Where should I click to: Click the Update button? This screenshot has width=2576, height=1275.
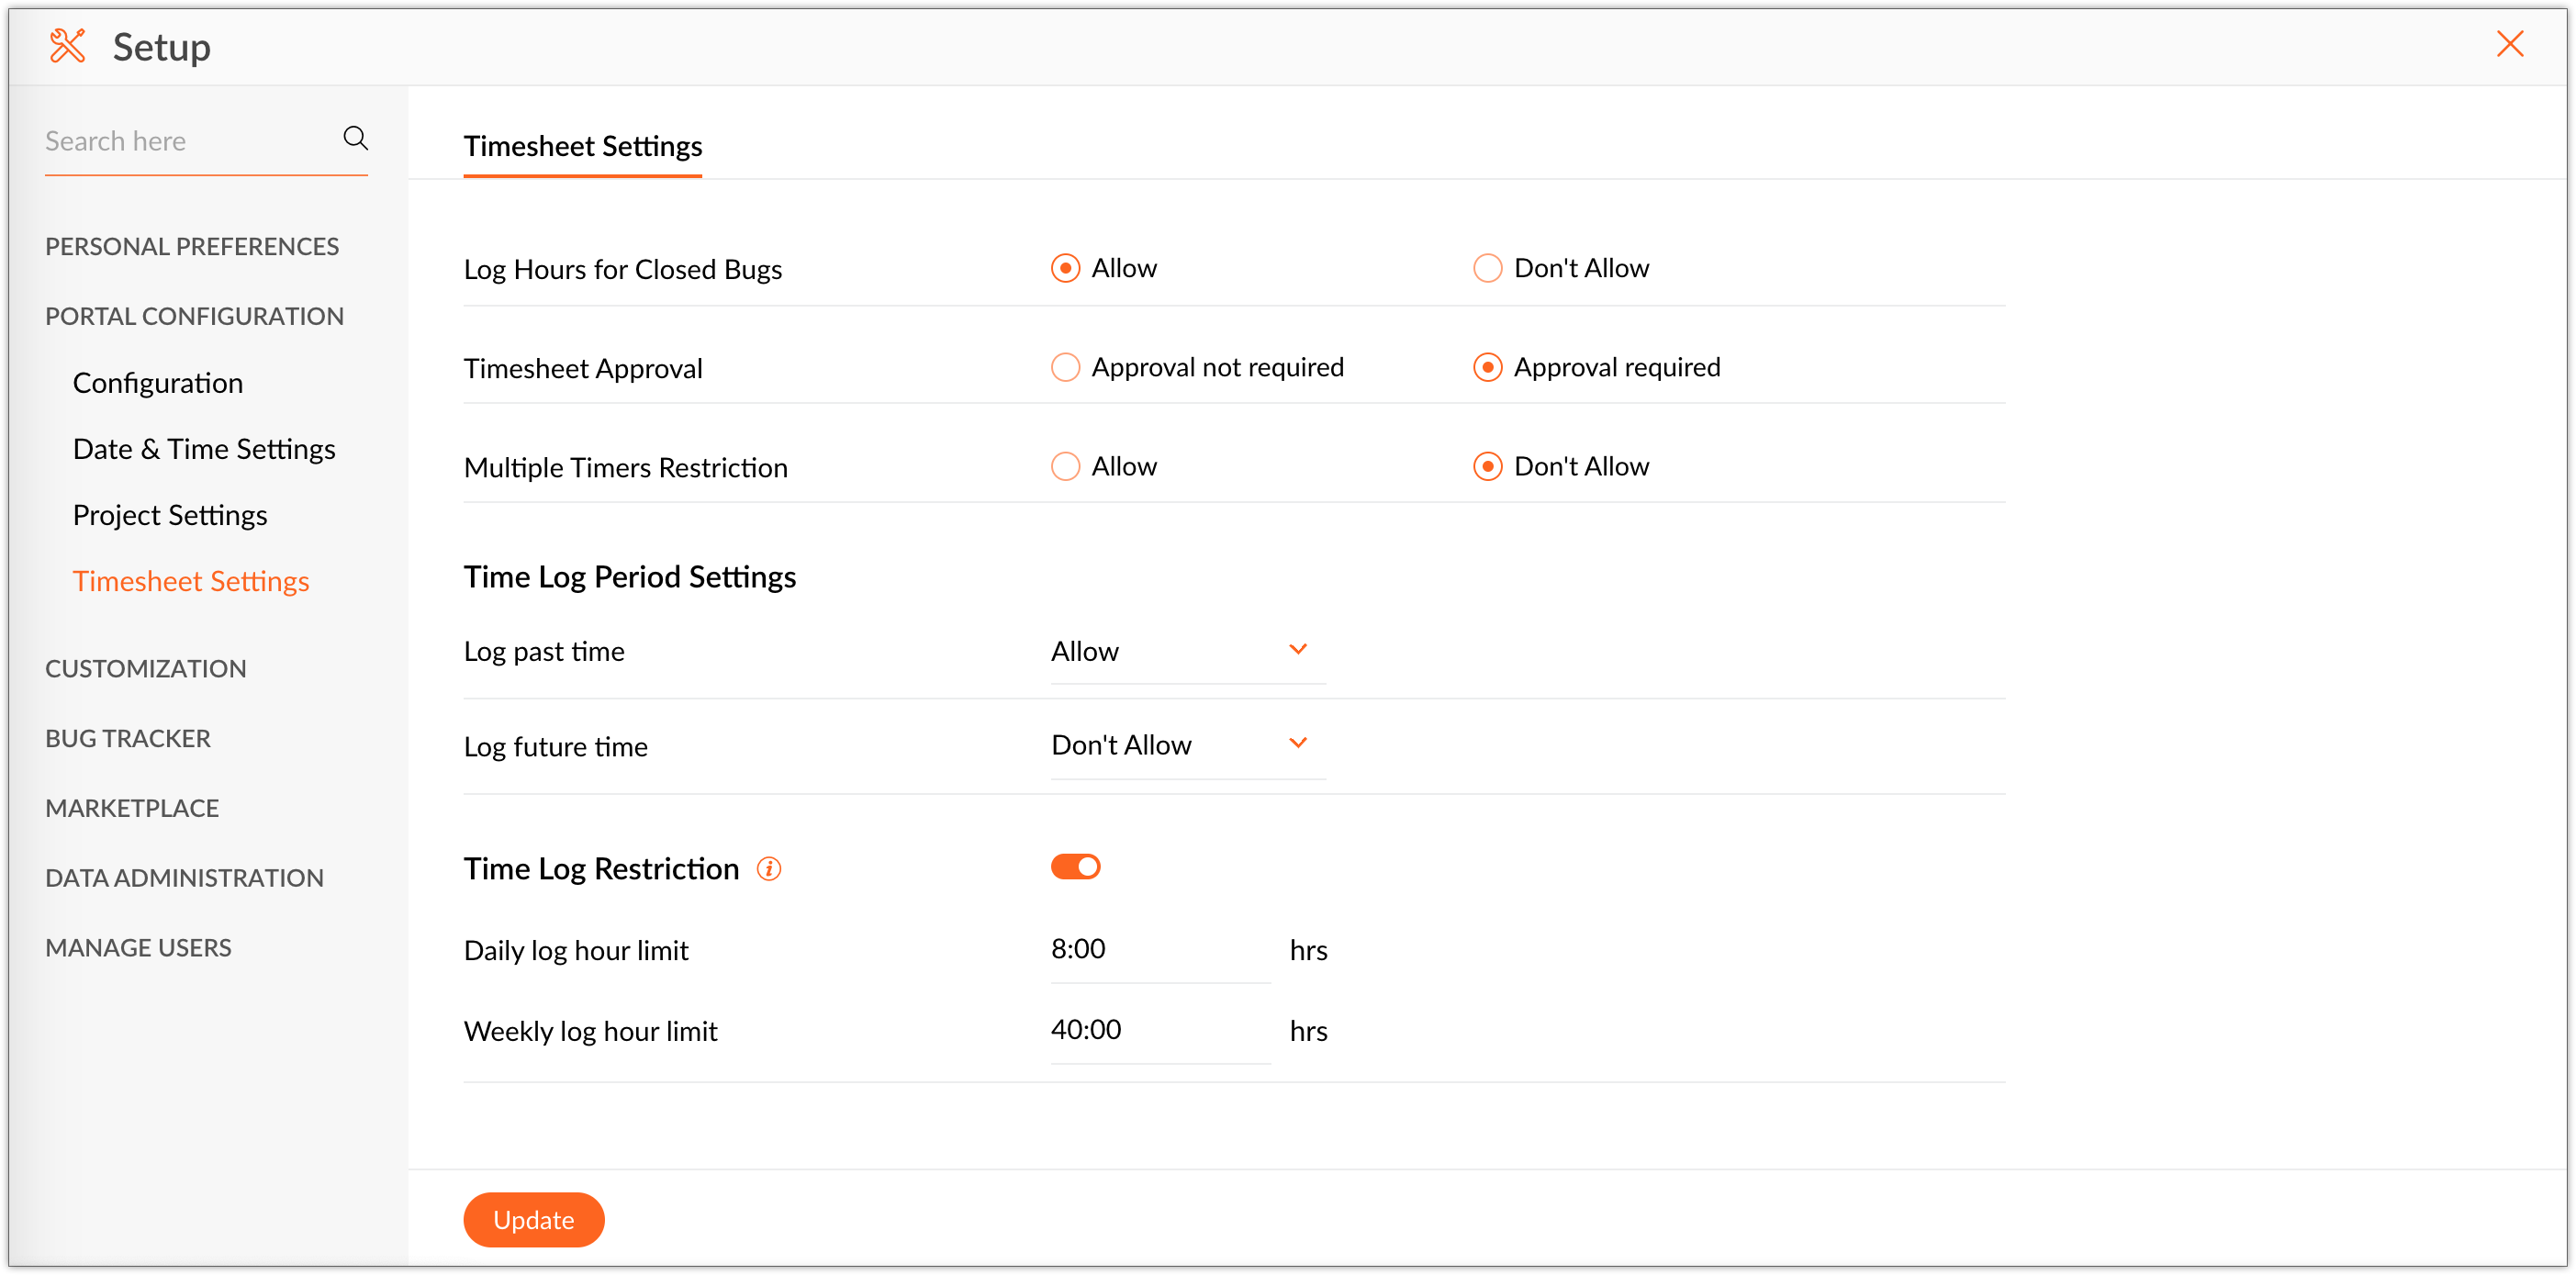[x=533, y=1220]
